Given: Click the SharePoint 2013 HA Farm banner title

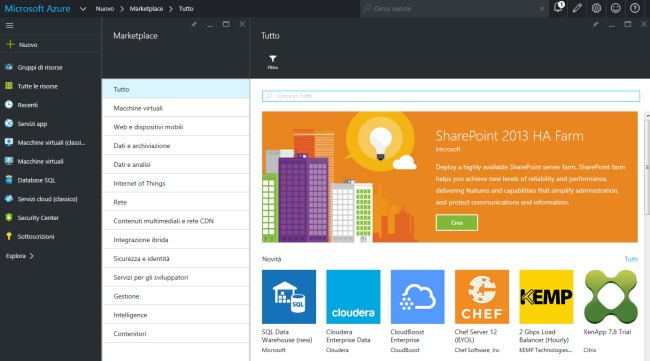Looking at the screenshot, I should [509, 136].
